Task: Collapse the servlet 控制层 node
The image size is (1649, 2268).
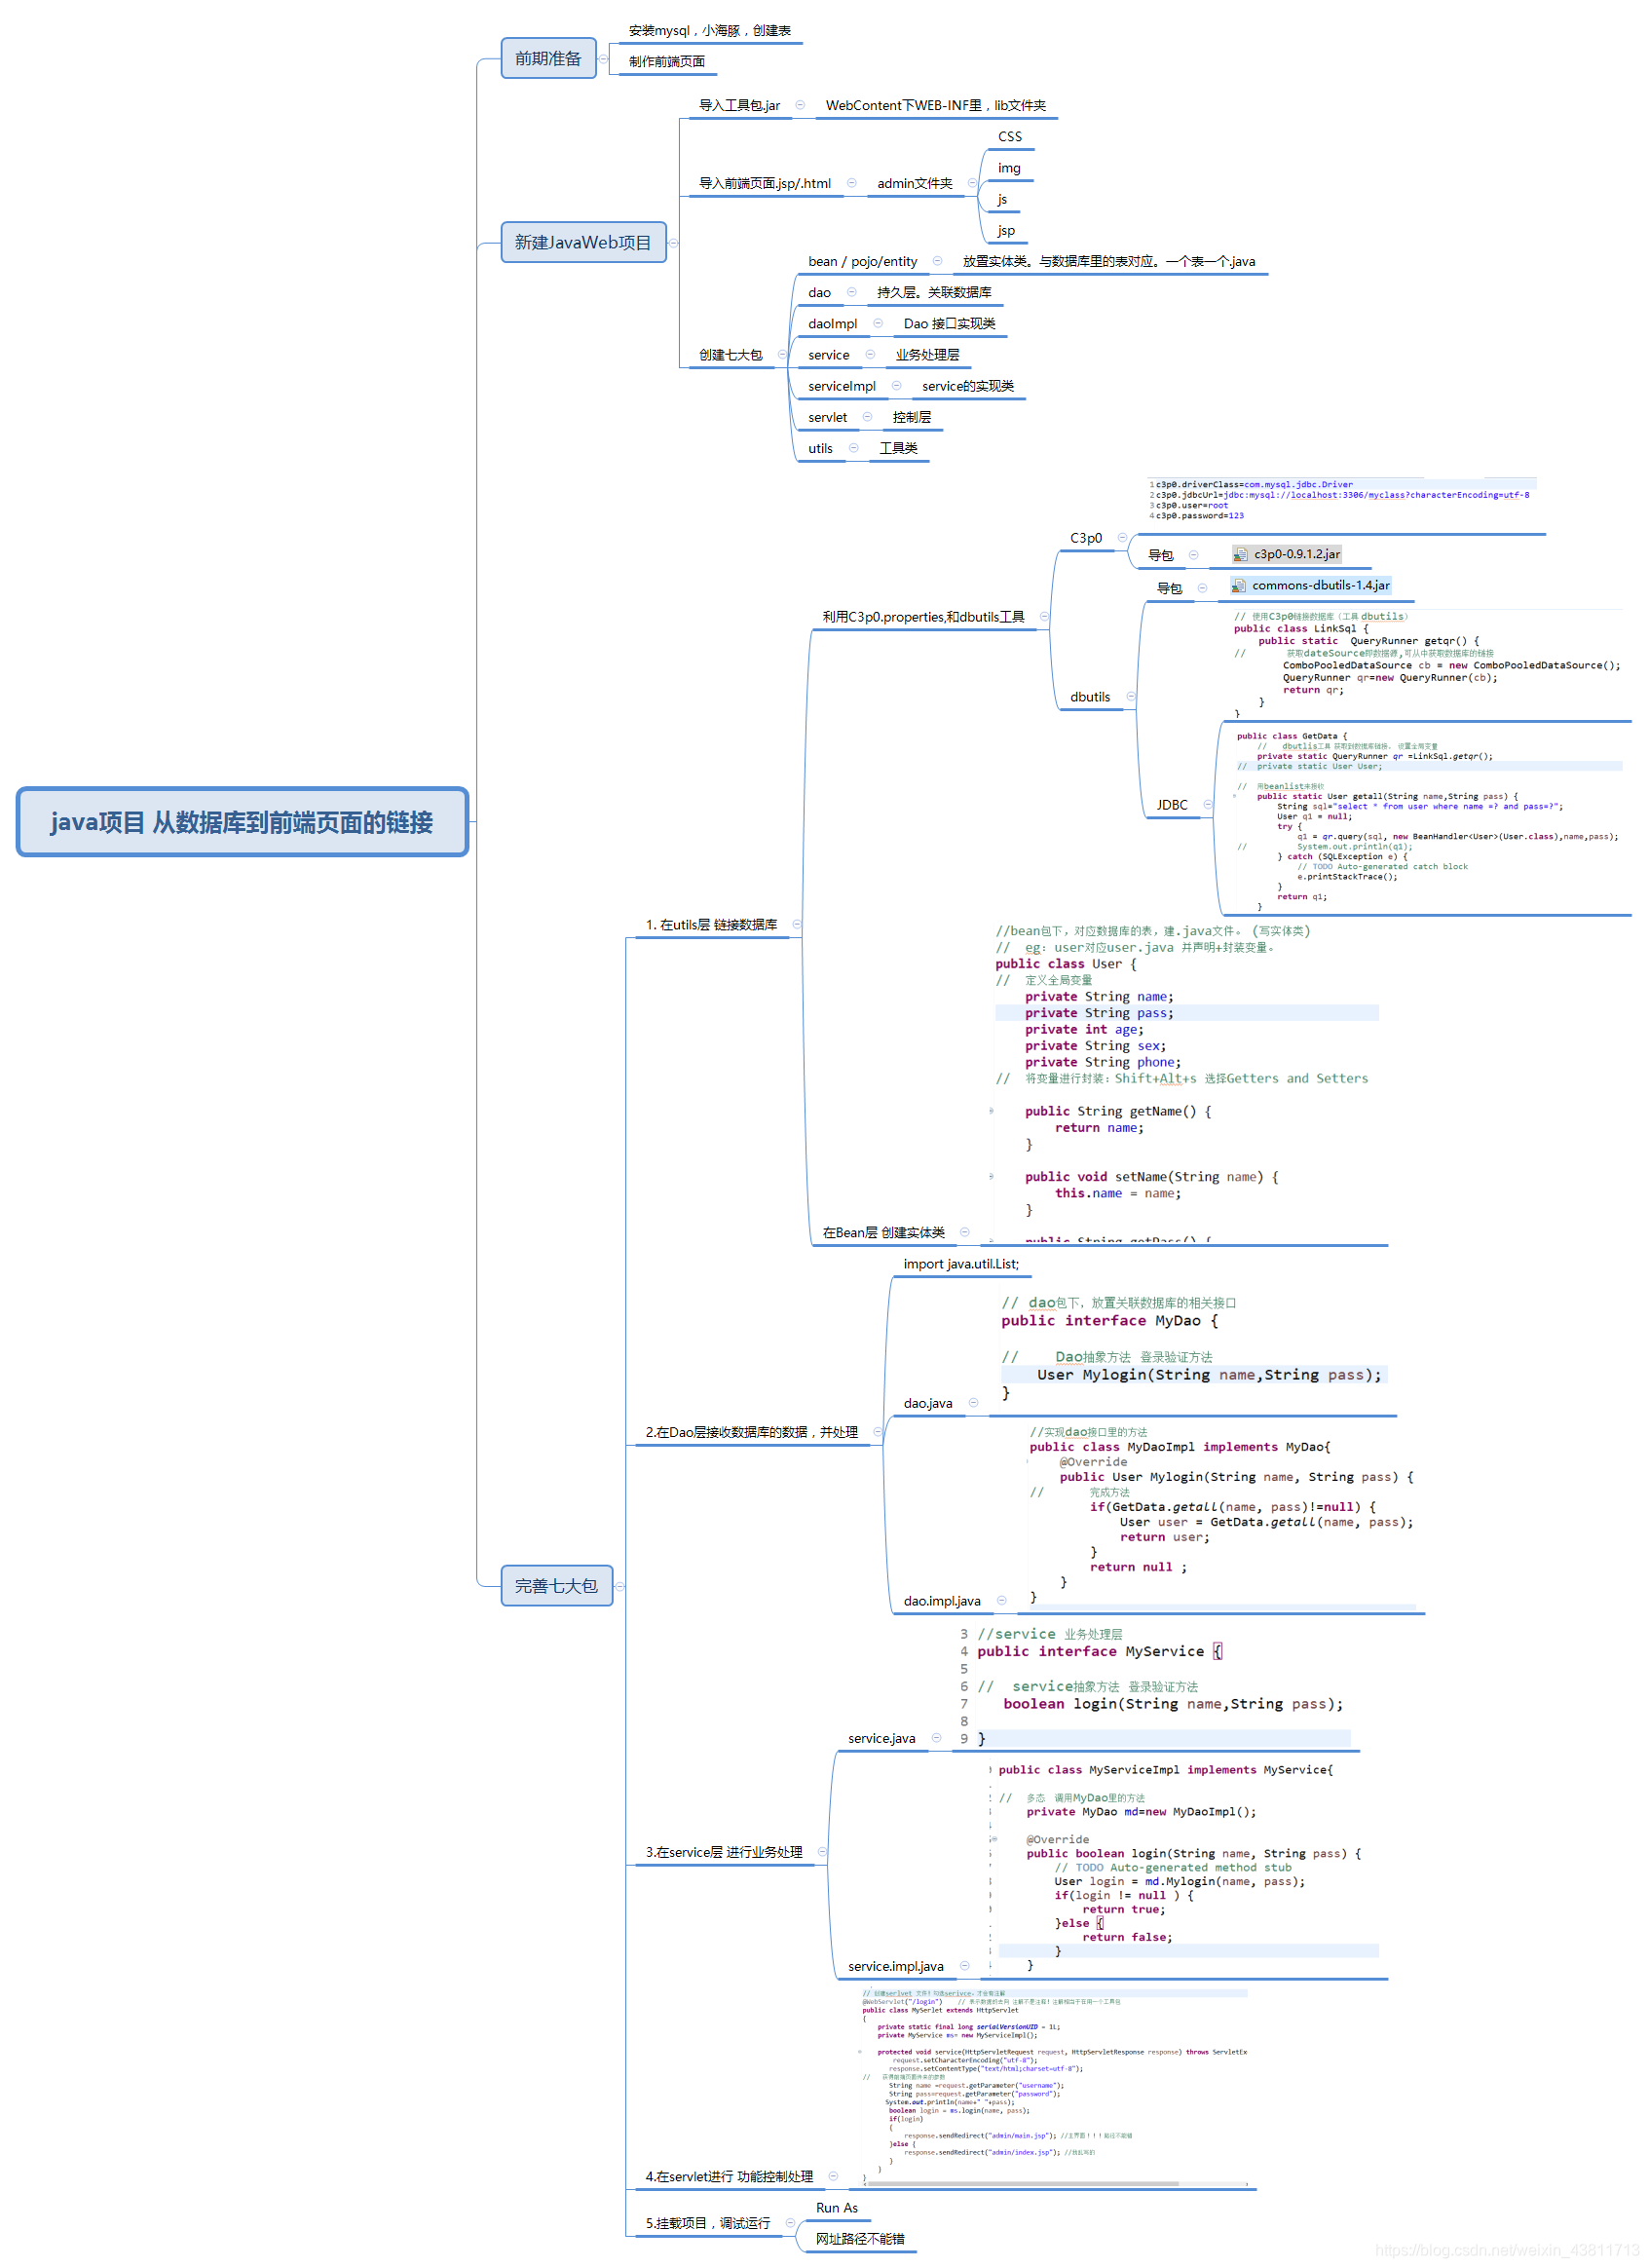Action: pos(867,417)
